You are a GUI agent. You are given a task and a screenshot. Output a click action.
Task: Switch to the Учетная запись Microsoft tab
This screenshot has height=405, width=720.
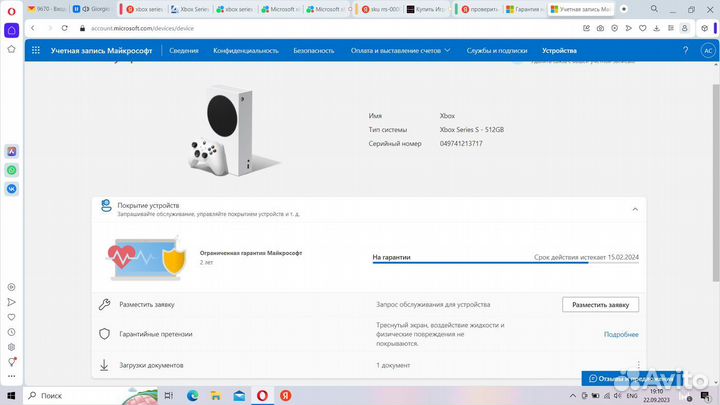coord(581,9)
